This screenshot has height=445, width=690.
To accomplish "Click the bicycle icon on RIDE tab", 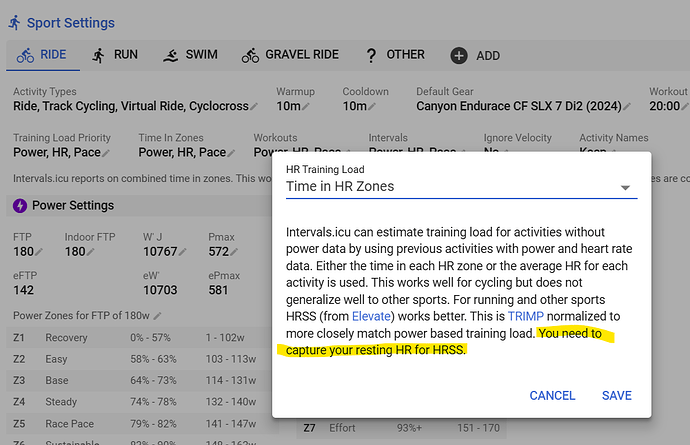I will coord(25,55).
